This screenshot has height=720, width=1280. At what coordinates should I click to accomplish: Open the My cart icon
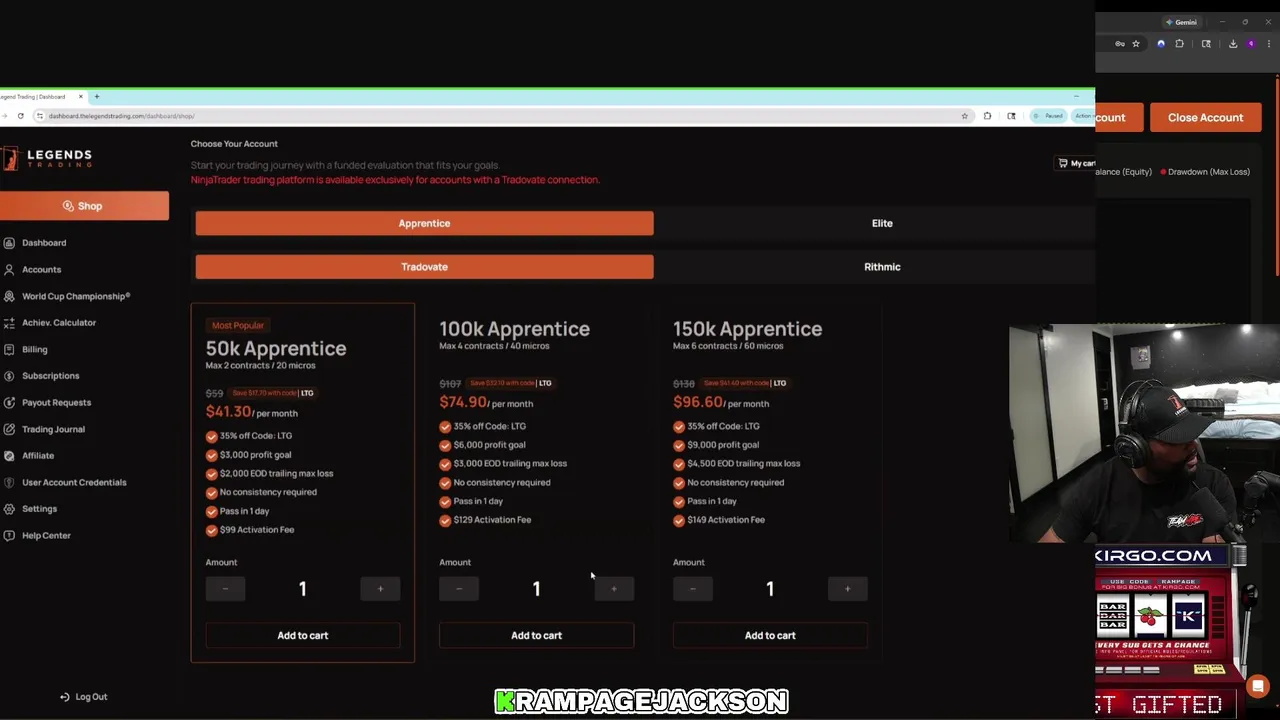(x=1062, y=163)
